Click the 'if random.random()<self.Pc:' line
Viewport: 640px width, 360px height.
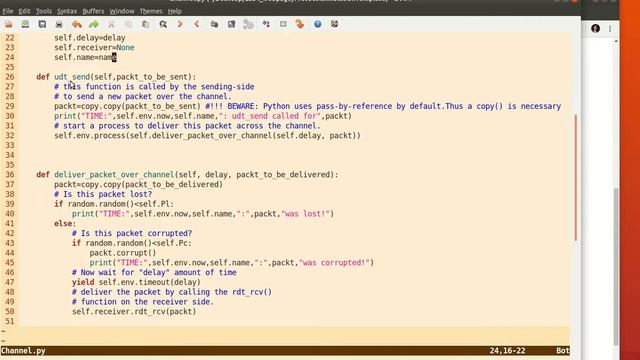point(132,244)
